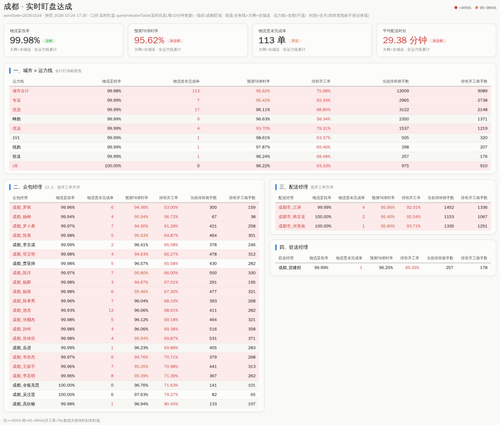Click the value 141 in the 众包经理 table

point(213,385)
